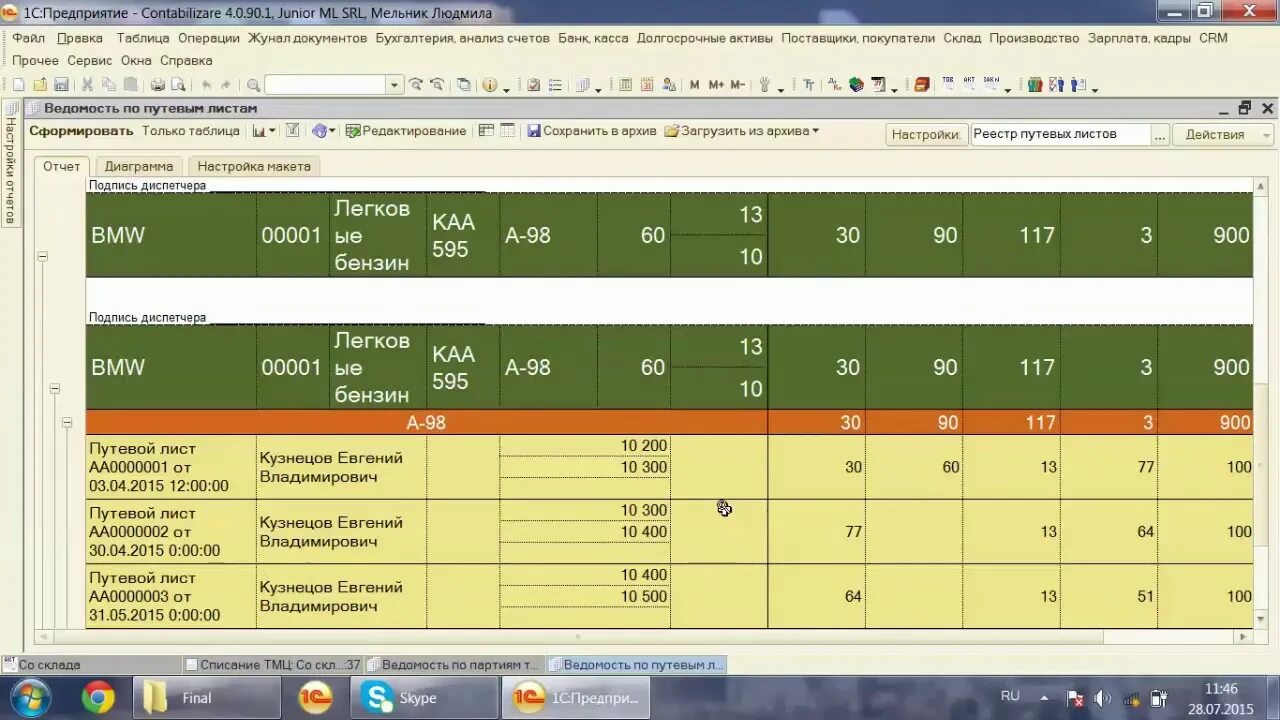The width and height of the screenshot is (1280, 720).
Task: Open the Бухгалтерия, анализ счетов menu
Action: 463,38
